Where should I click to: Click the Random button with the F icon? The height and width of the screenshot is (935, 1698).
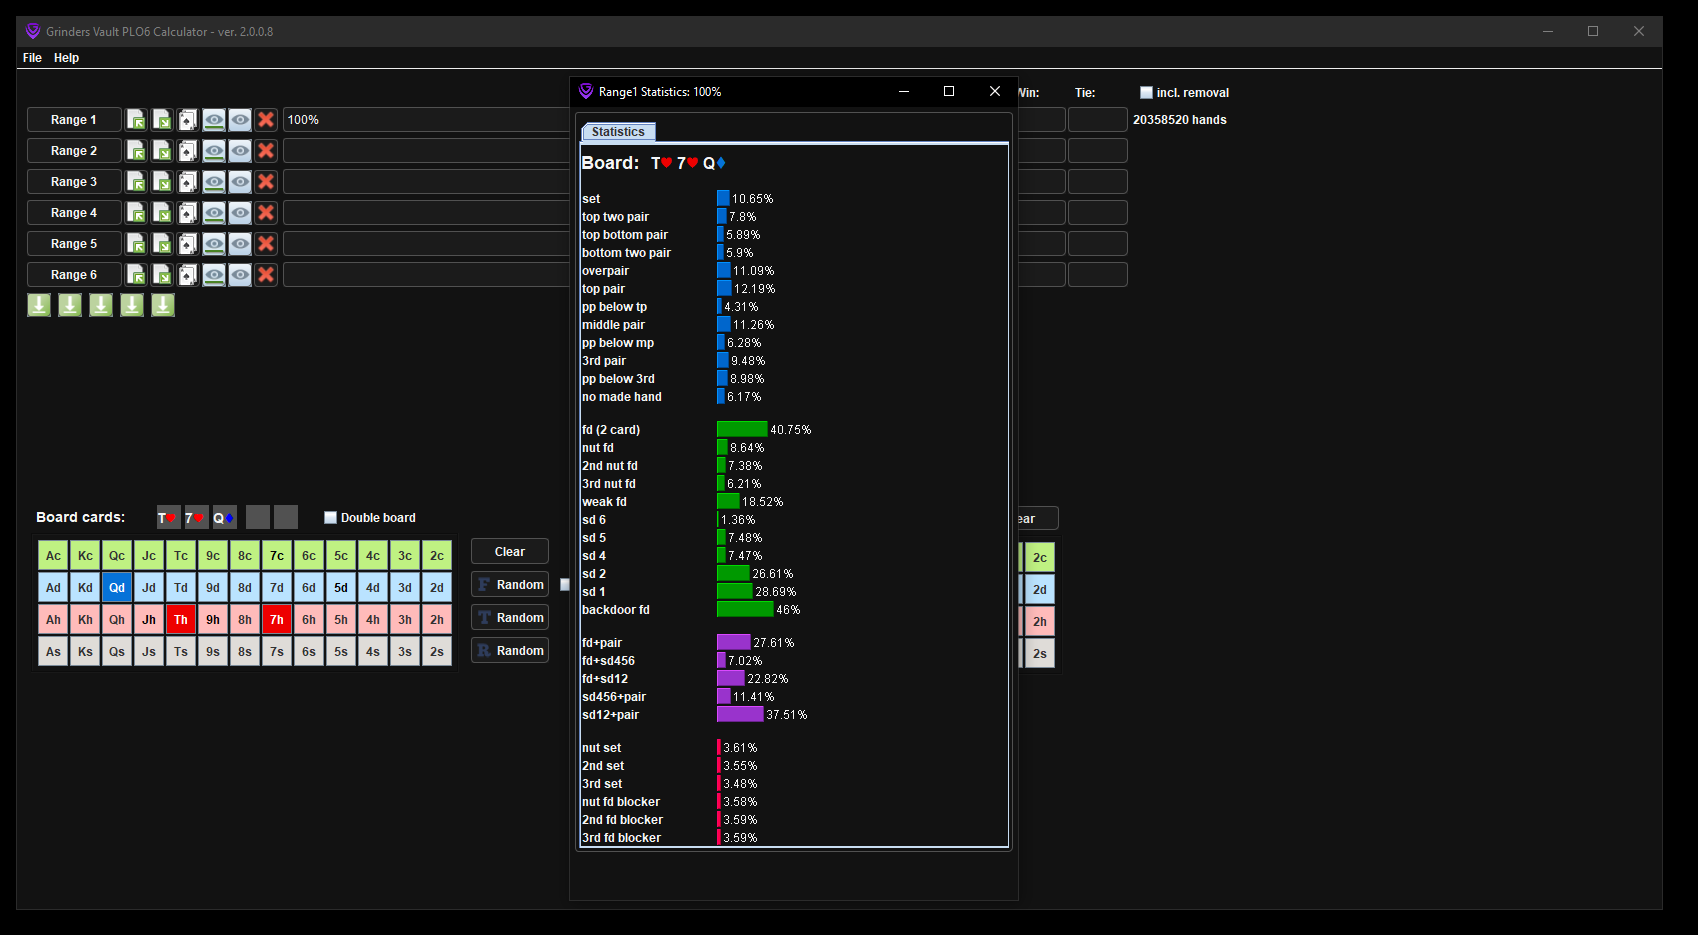click(510, 585)
